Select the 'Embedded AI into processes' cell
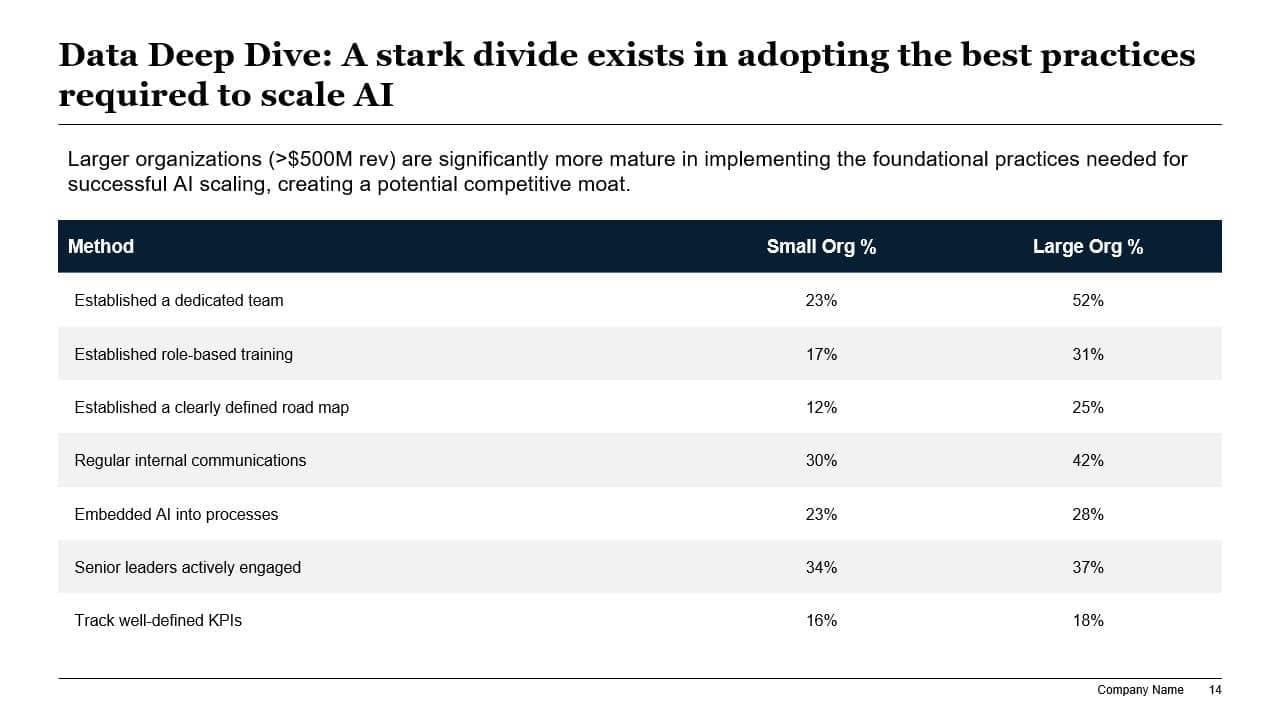The width and height of the screenshot is (1280, 720). (176, 514)
